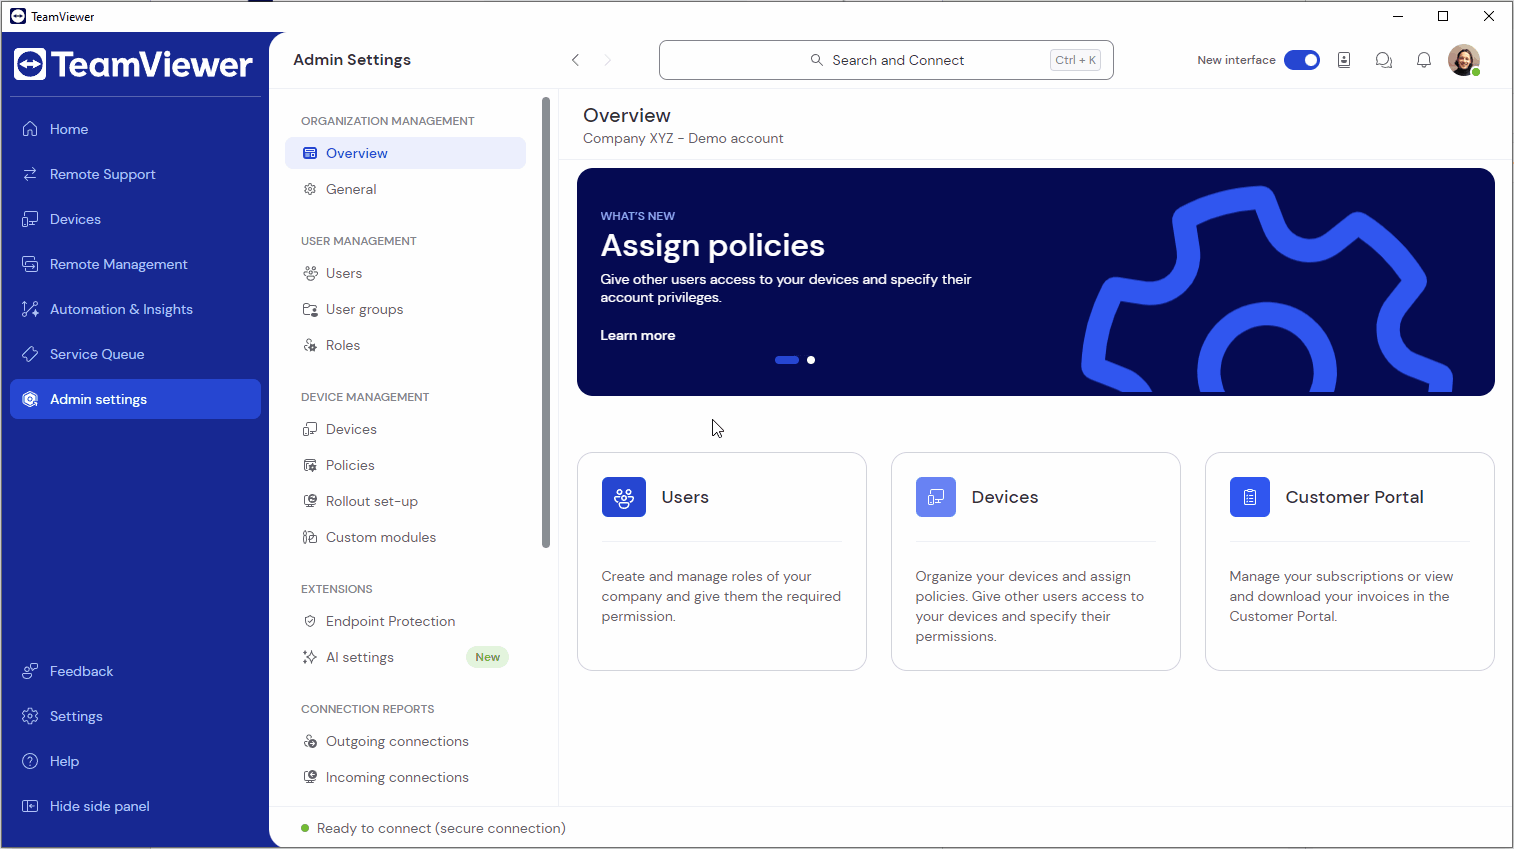The height and width of the screenshot is (849, 1514).
Task: Click the Ctrl + K shortcut hint
Action: pos(1076,60)
